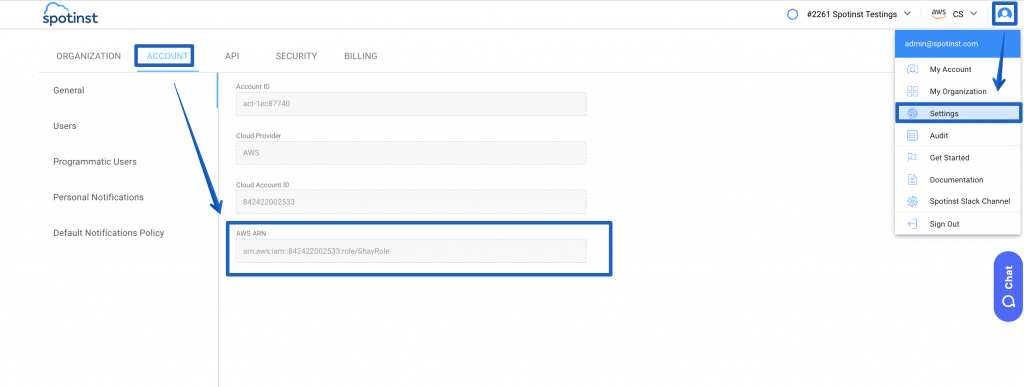This screenshot has height=387, width=1024.
Task: Click the organization circle icon beside #2261
Action: point(793,14)
